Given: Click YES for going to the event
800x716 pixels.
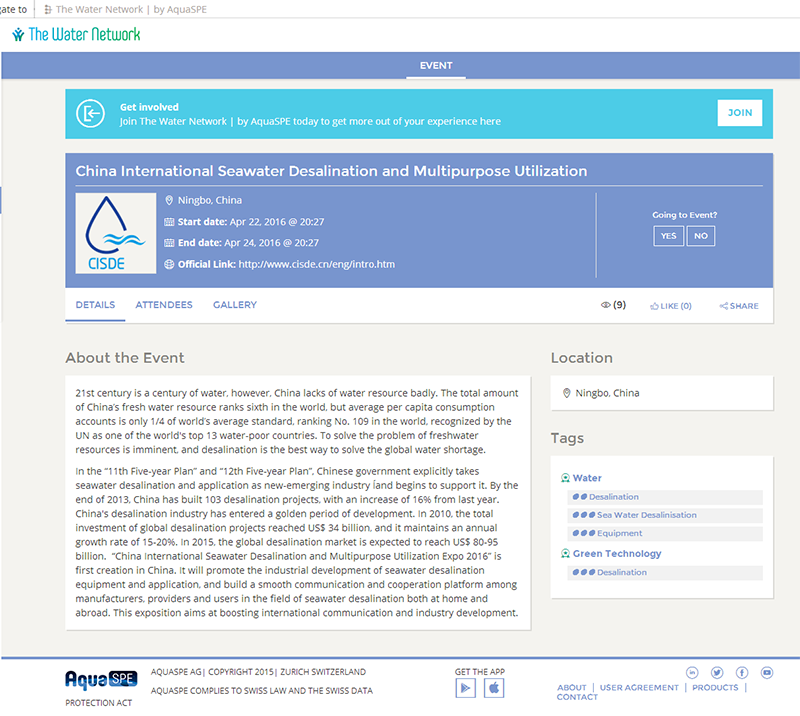Looking at the screenshot, I should [668, 236].
